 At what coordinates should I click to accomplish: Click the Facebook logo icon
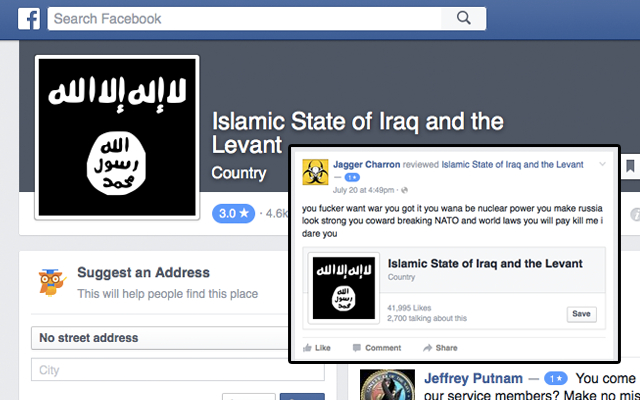tap(29, 19)
